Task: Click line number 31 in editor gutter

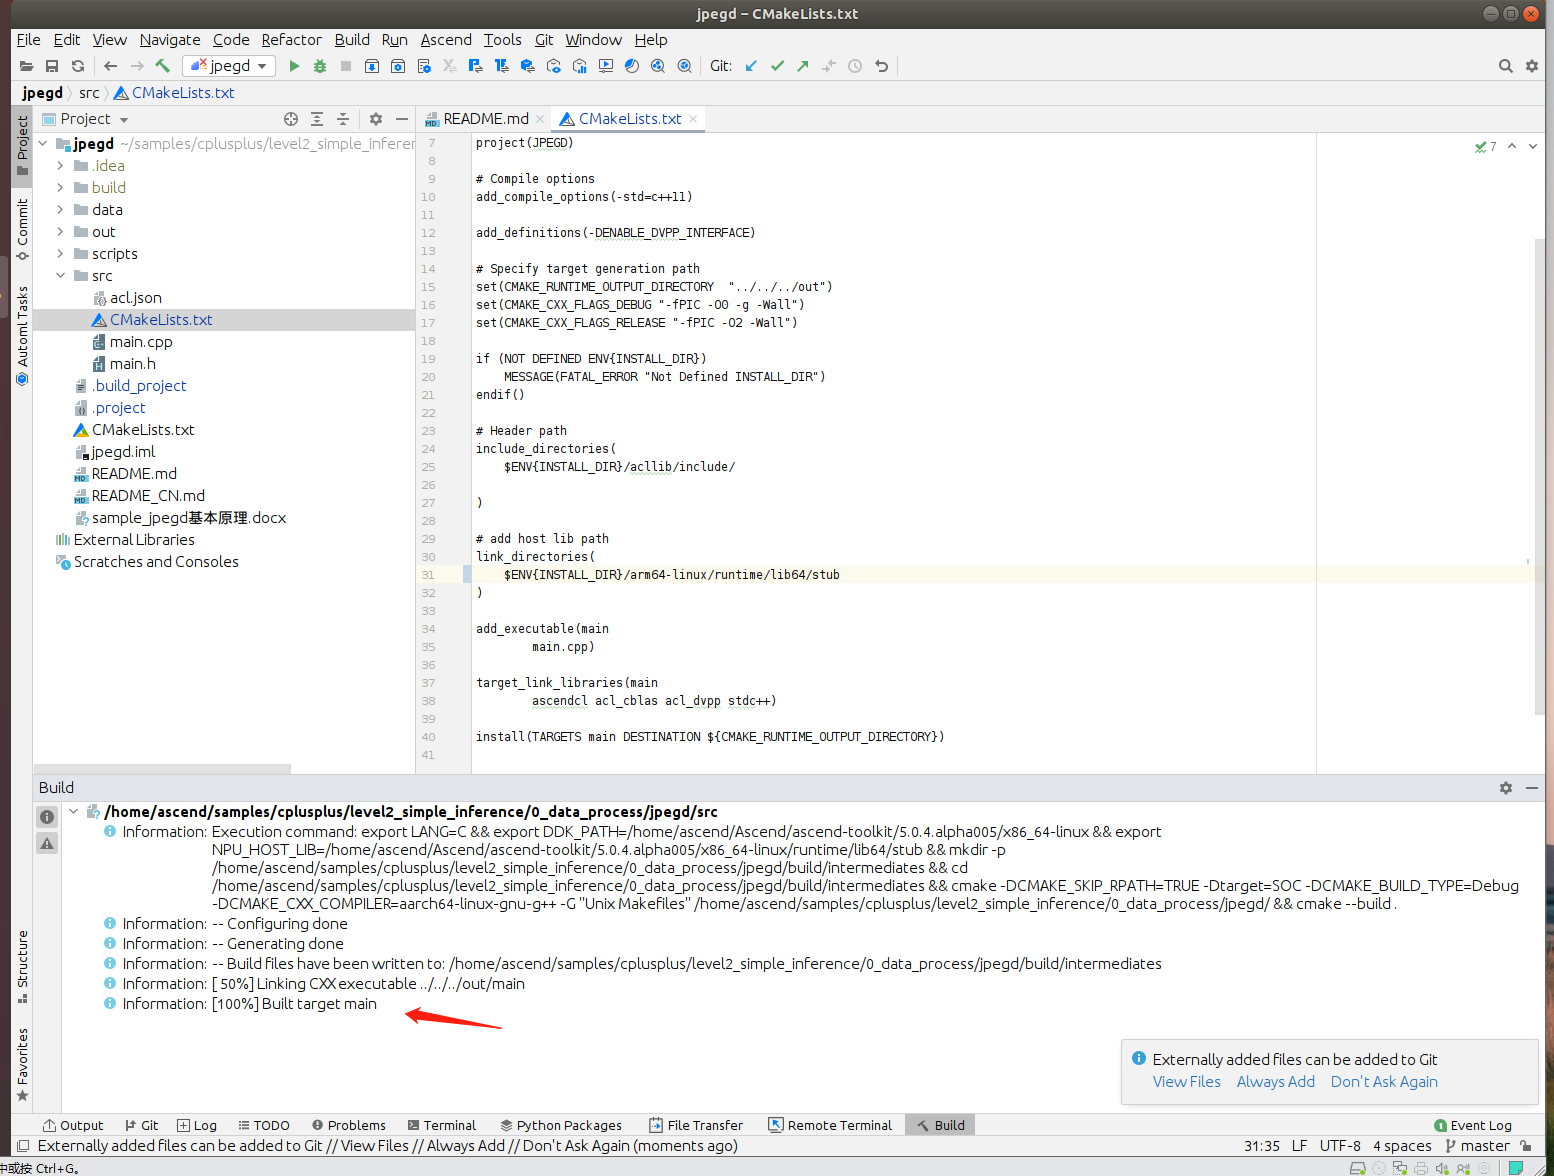Action: [428, 575]
